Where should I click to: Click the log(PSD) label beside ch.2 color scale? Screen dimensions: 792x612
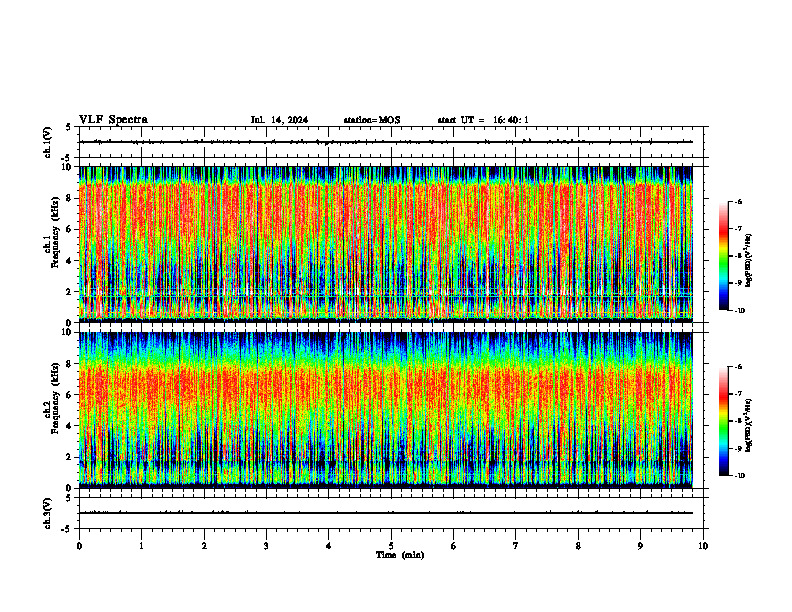(749, 425)
